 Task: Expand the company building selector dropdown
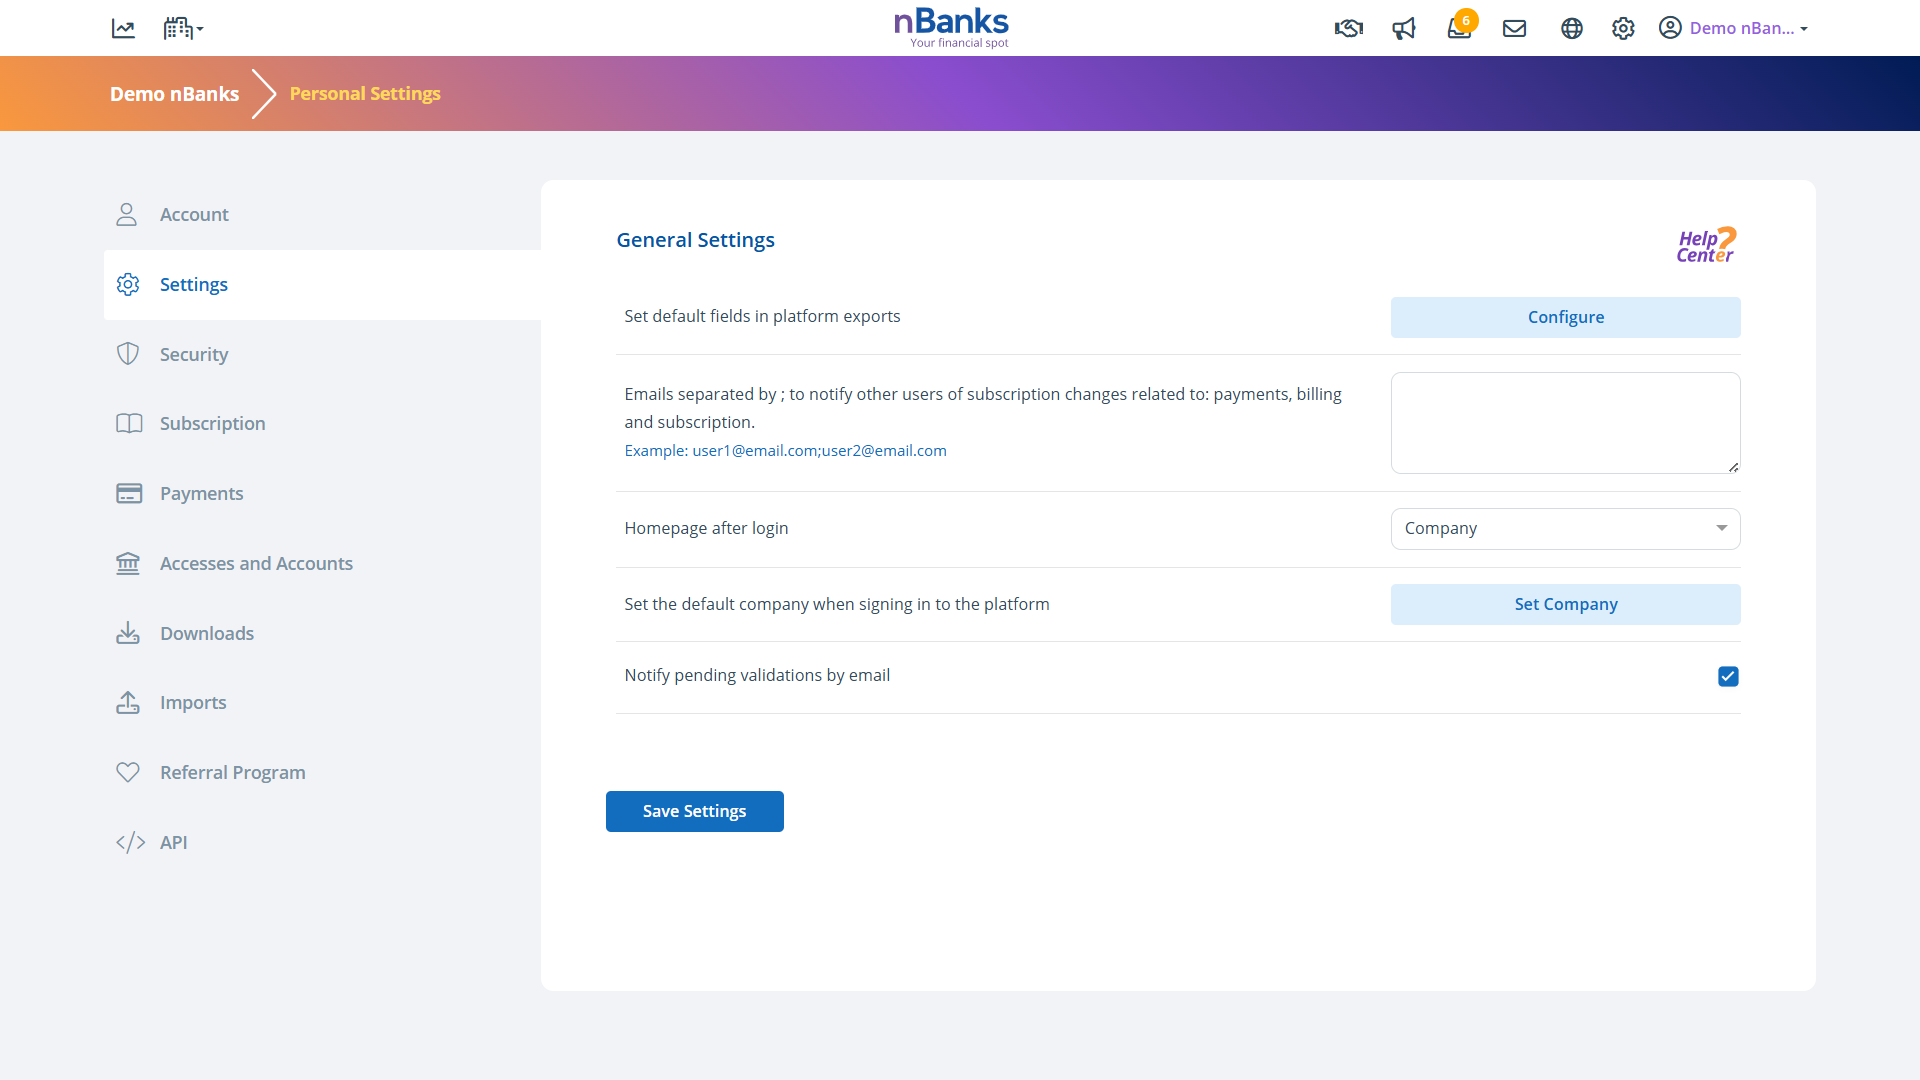tap(183, 29)
